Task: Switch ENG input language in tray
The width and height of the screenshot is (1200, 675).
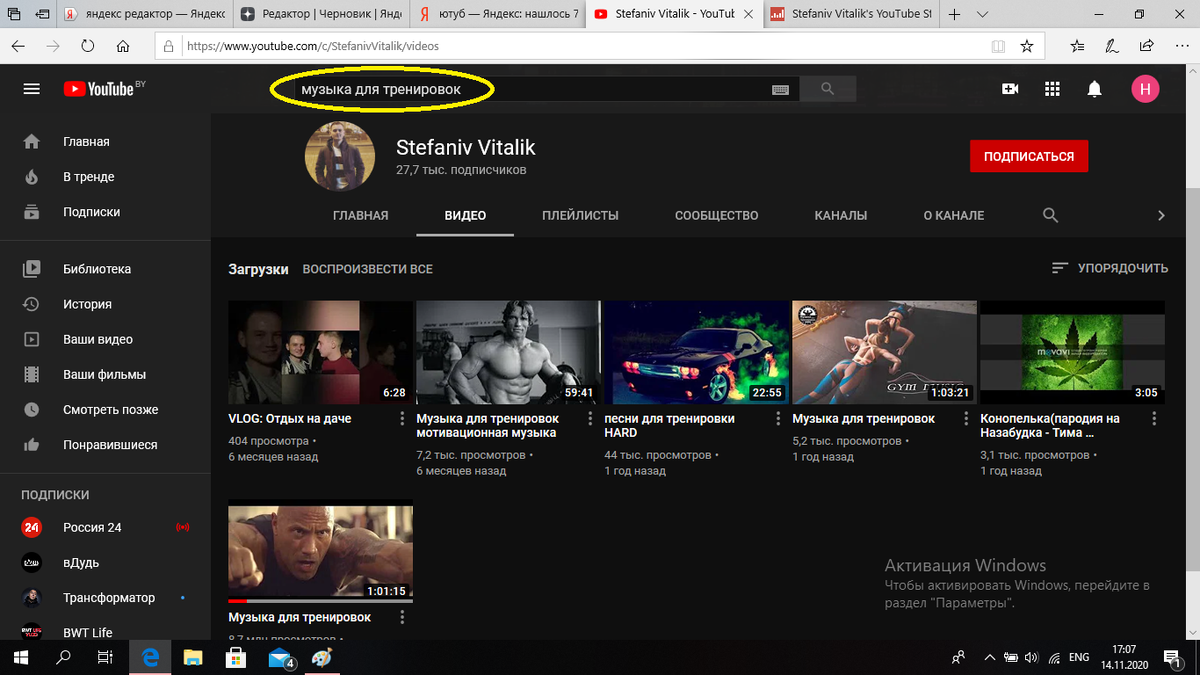Action: coord(1079,658)
